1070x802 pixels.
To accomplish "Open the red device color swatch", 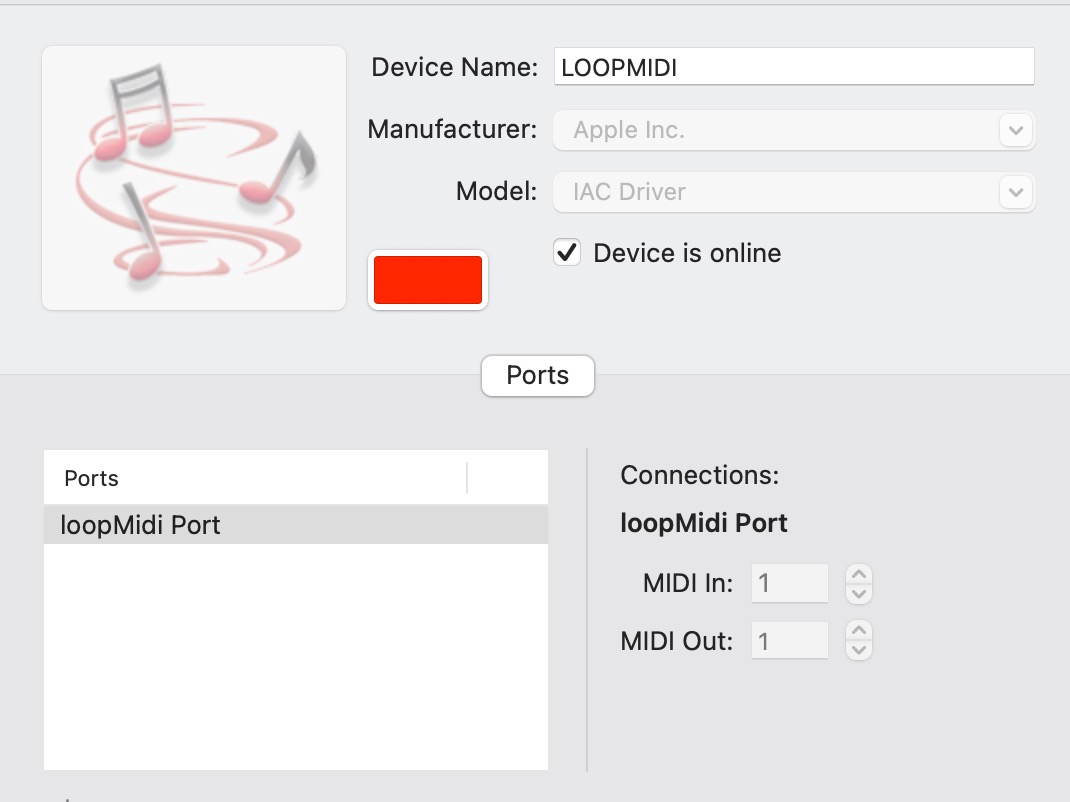I will [428, 280].
